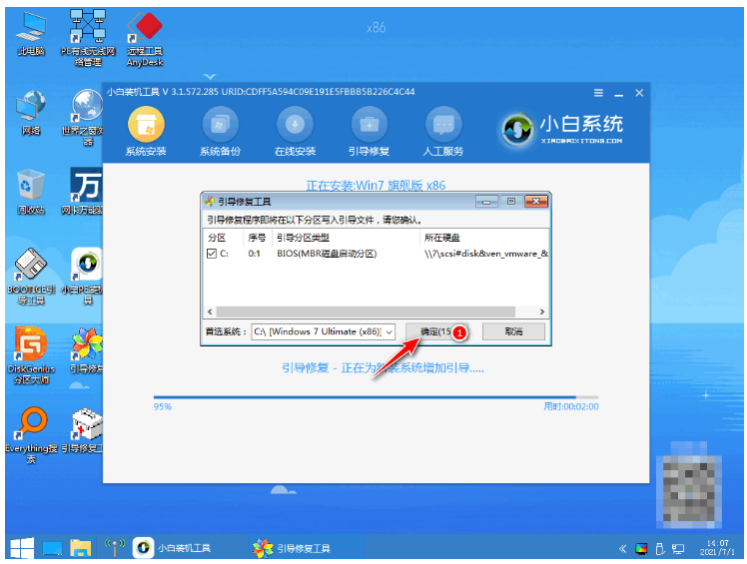This screenshot has width=747, height=564.
Task: Open the hamburger menu in 小白 title bar
Action: pos(599,93)
